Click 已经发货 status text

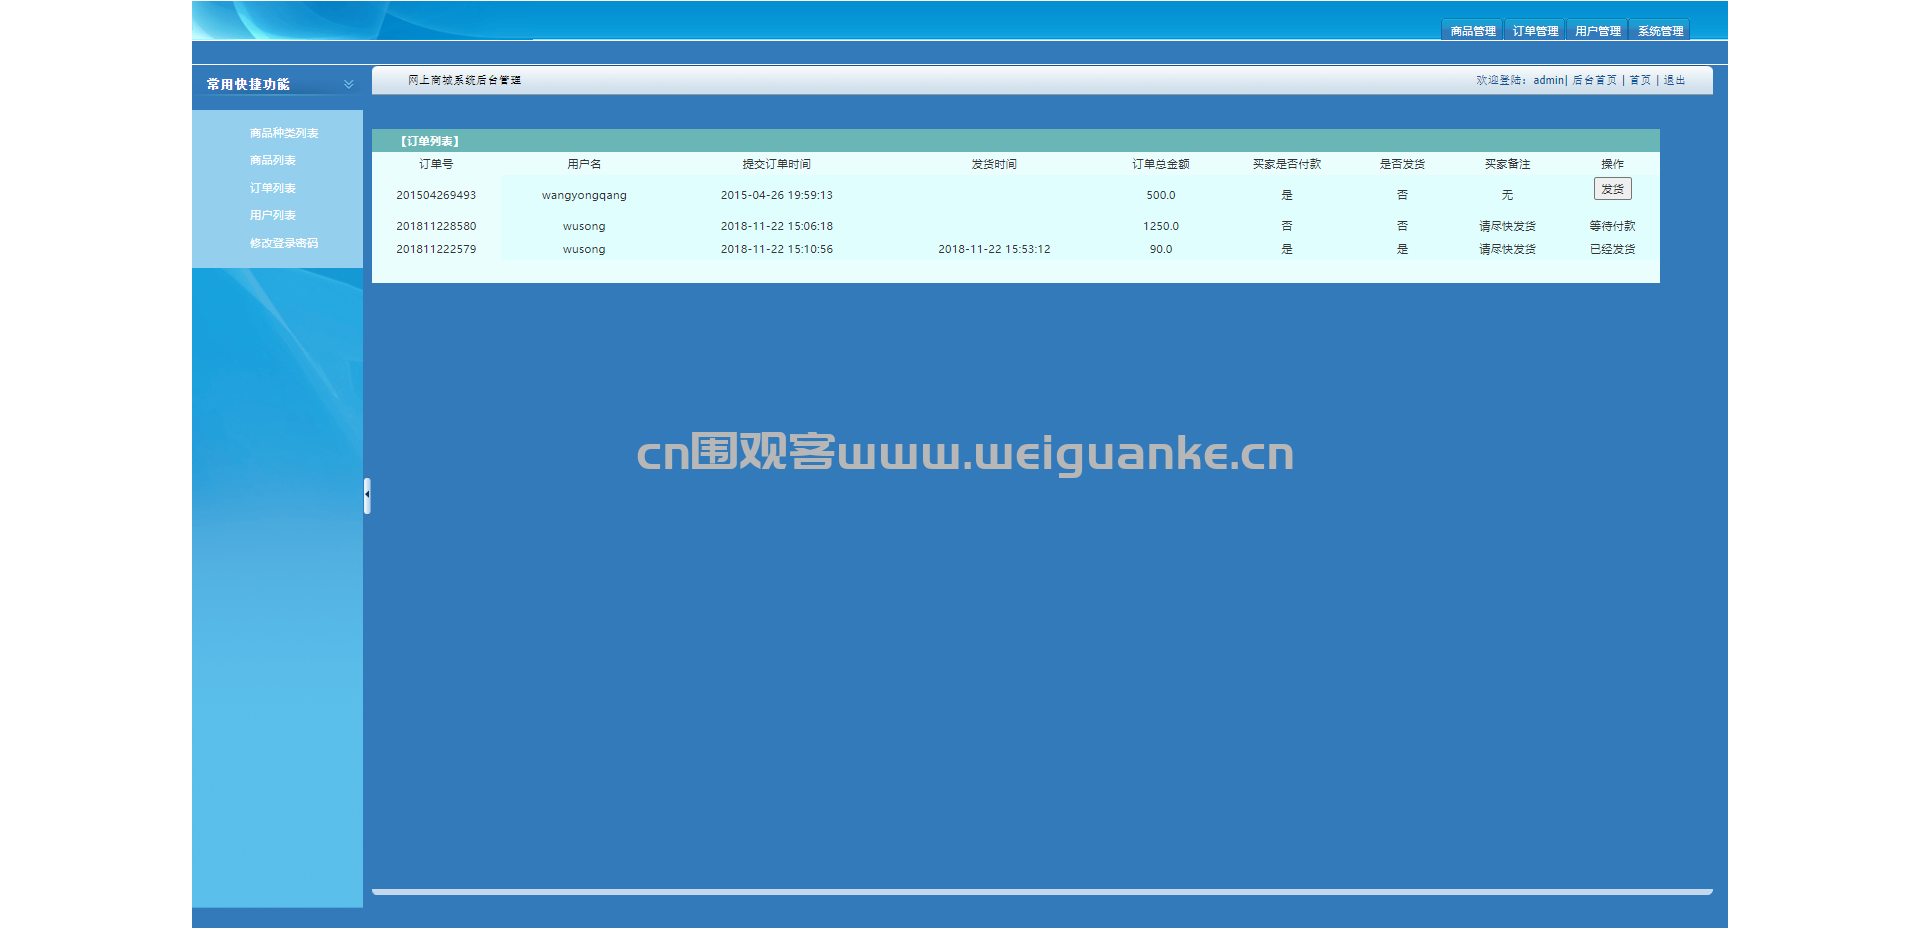[x=1612, y=249]
